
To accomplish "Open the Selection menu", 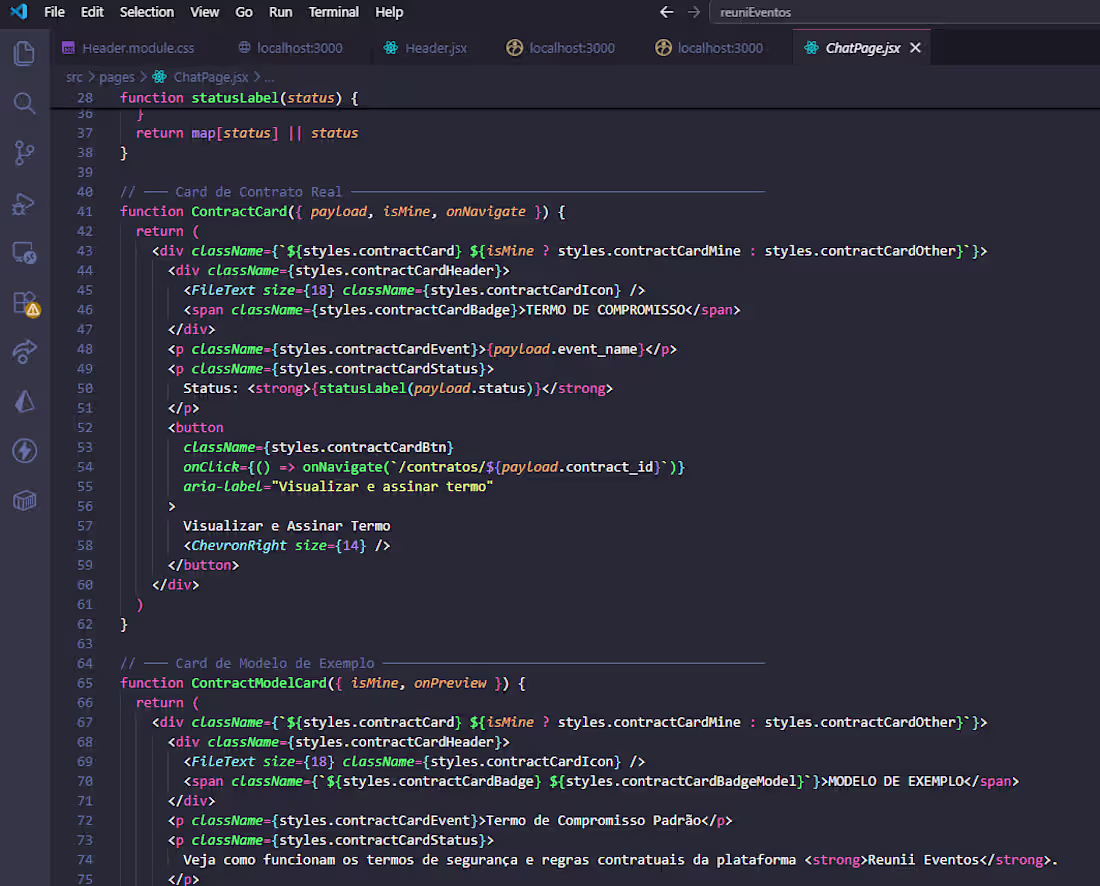I will pyautogui.click(x=147, y=12).
